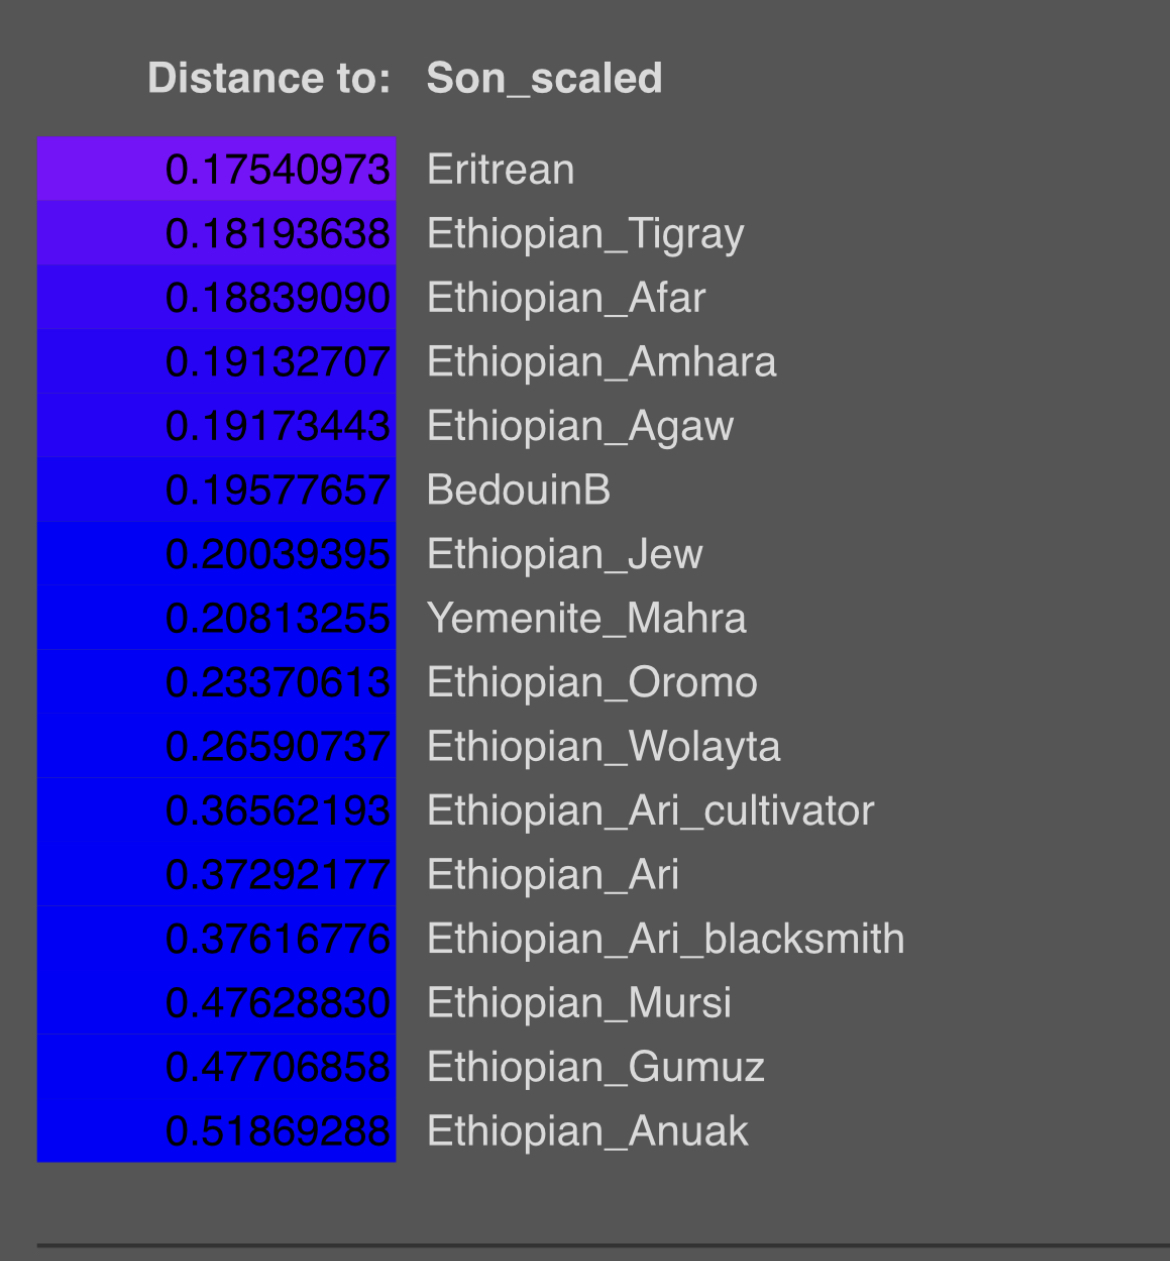The height and width of the screenshot is (1261, 1170).
Task: Select the Ethiopian_Wolayta row
Action: click(603, 747)
